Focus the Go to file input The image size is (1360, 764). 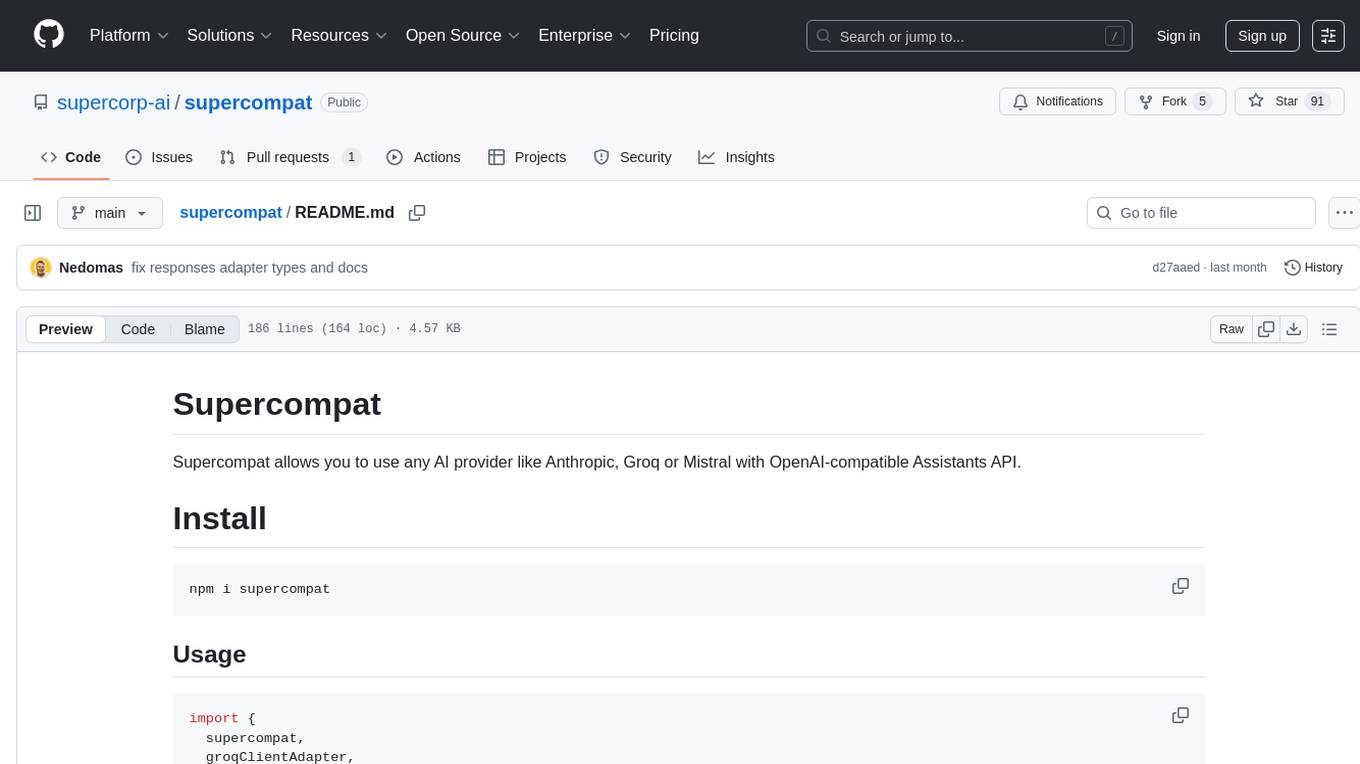click(x=1201, y=213)
